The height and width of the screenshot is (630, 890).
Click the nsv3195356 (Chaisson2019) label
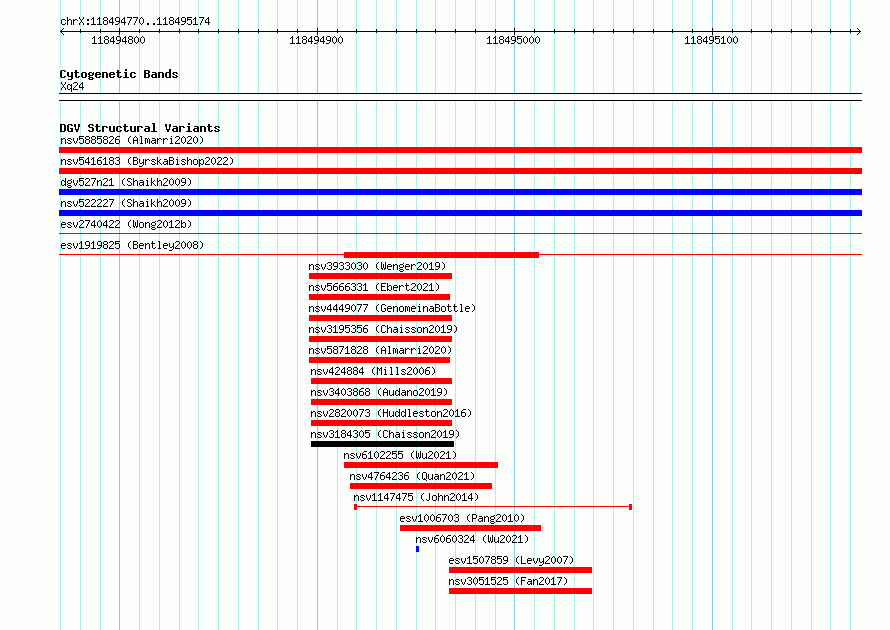pyautogui.click(x=383, y=329)
